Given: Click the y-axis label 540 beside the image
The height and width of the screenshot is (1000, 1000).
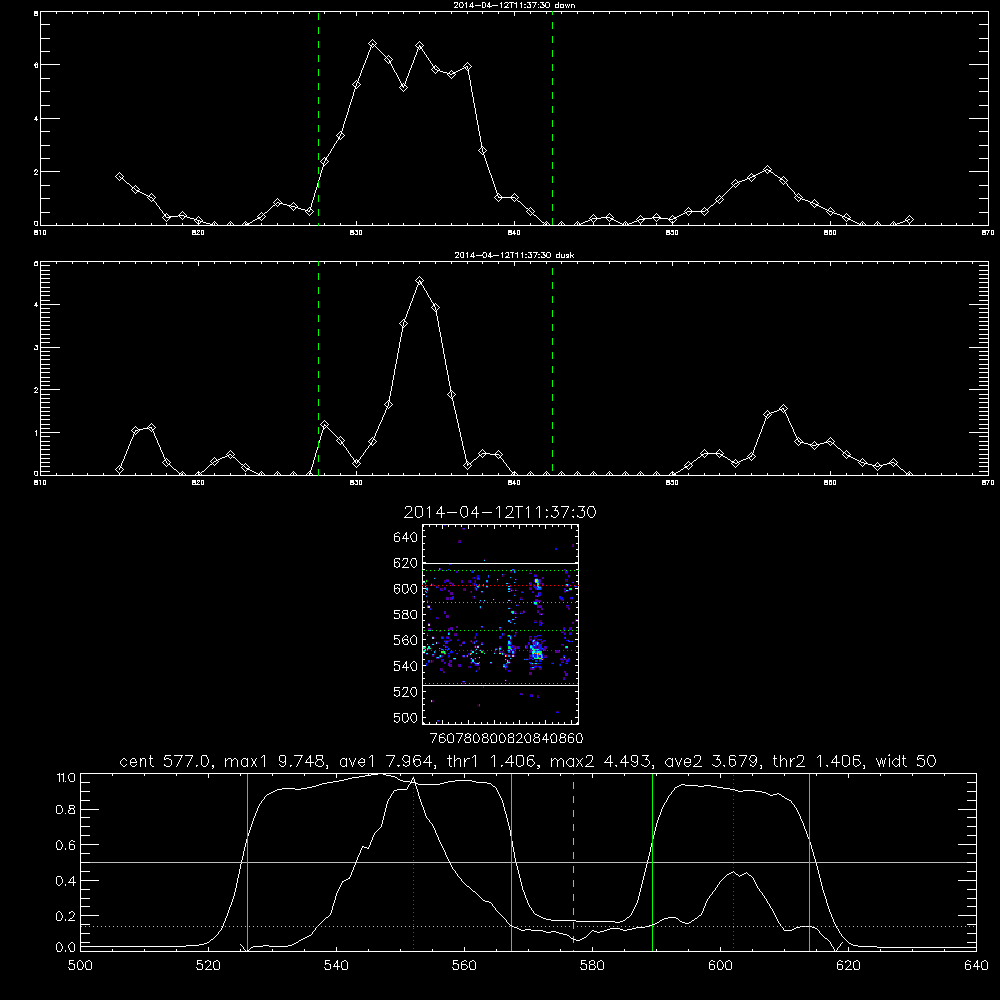Looking at the screenshot, I should pyautogui.click(x=406, y=666).
